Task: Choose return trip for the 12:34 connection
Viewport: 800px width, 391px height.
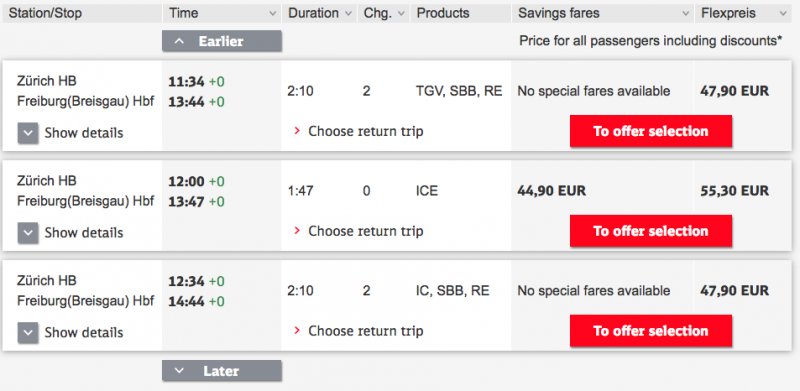Action: tap(359, 331)
